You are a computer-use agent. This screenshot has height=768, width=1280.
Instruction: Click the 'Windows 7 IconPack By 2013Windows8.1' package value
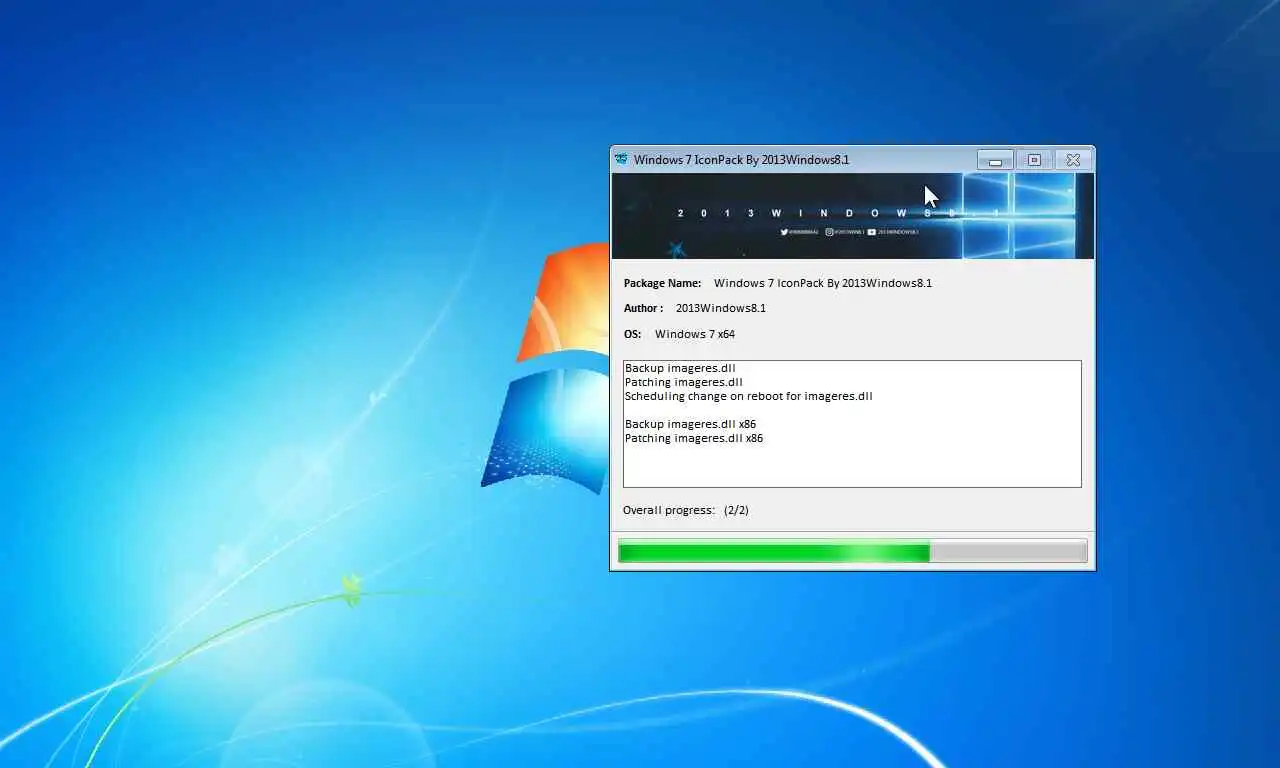pyautogui.click(x=823, y=283)
